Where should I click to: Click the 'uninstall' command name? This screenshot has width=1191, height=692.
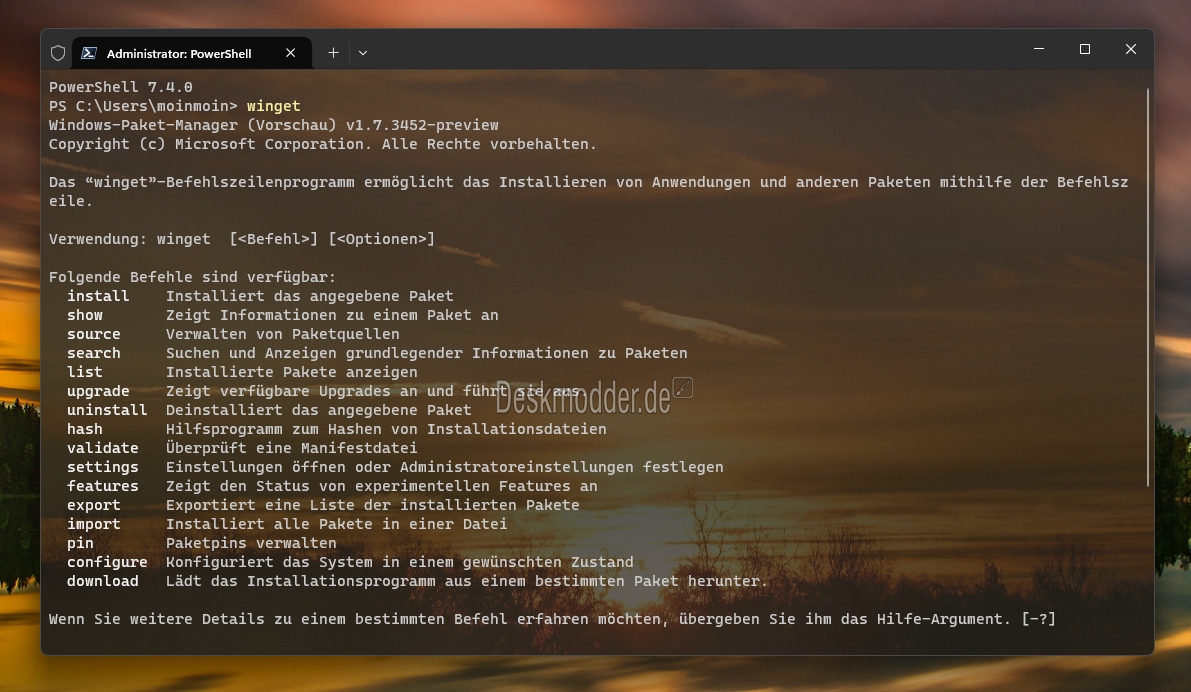(x=107, y=410)
